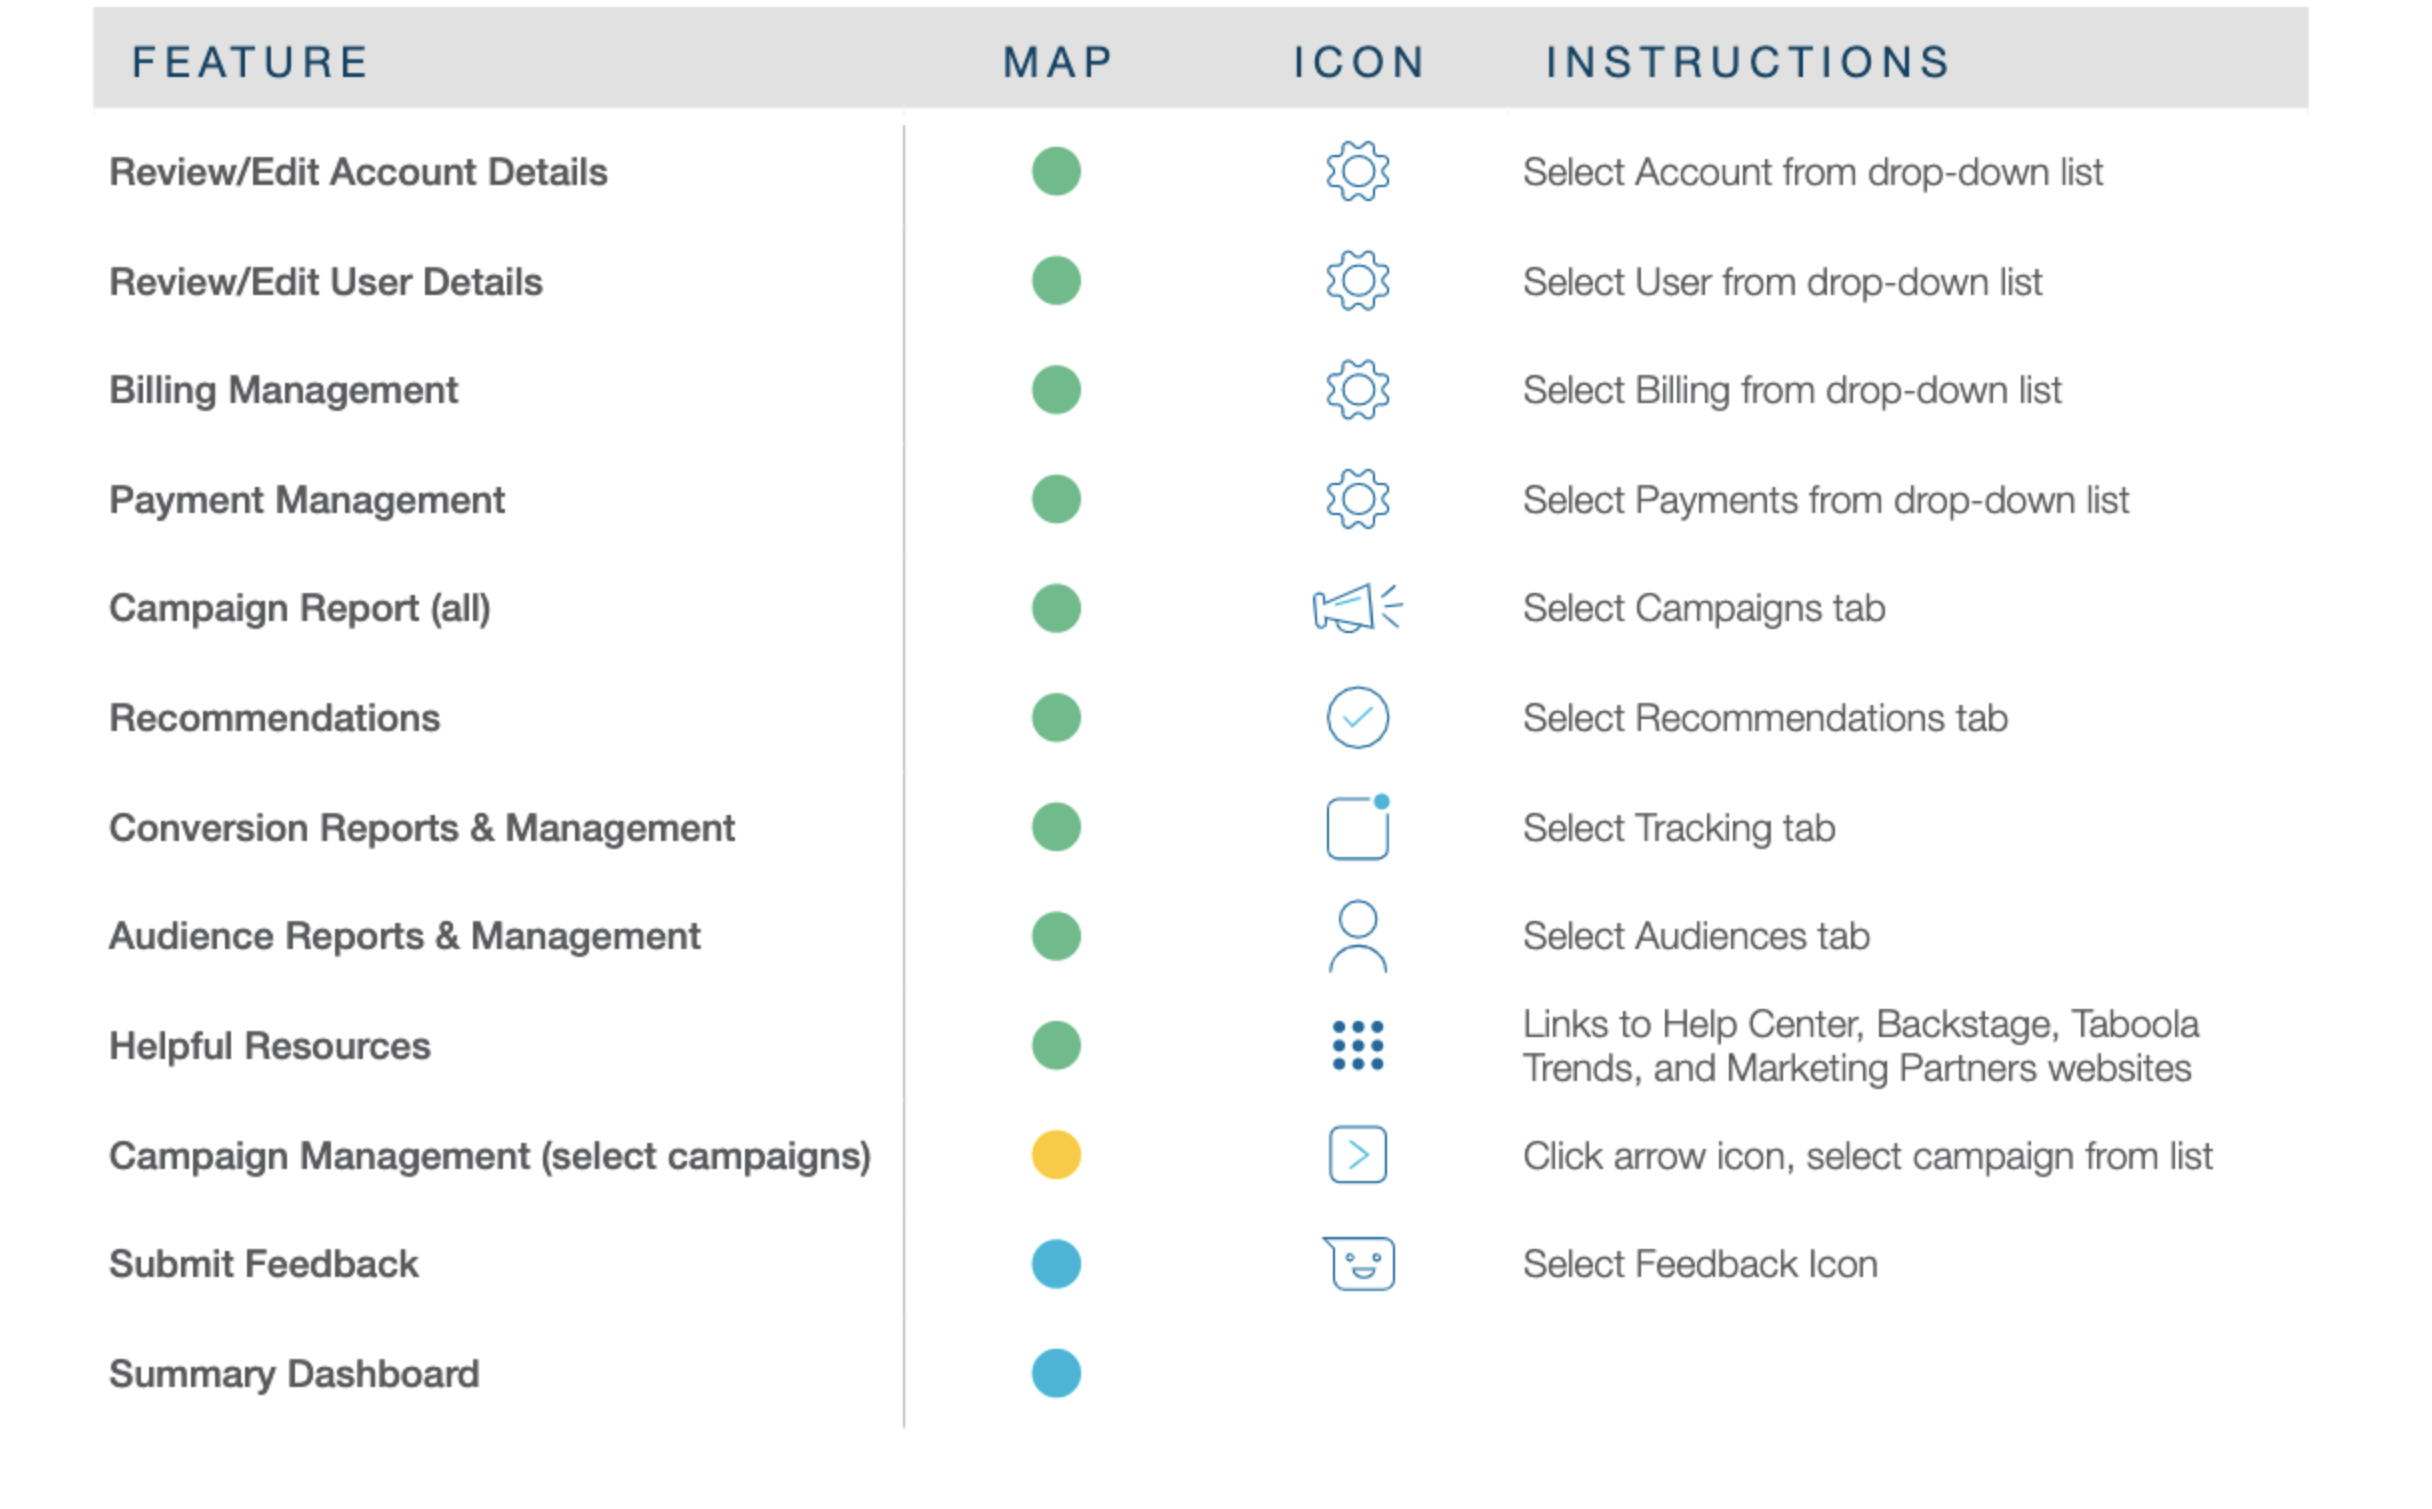Image resolution: width=2432 pixels, height=1509 pixels.
Task: Click the gear icon in Billing Management row
Action: tap(1358, 390)
